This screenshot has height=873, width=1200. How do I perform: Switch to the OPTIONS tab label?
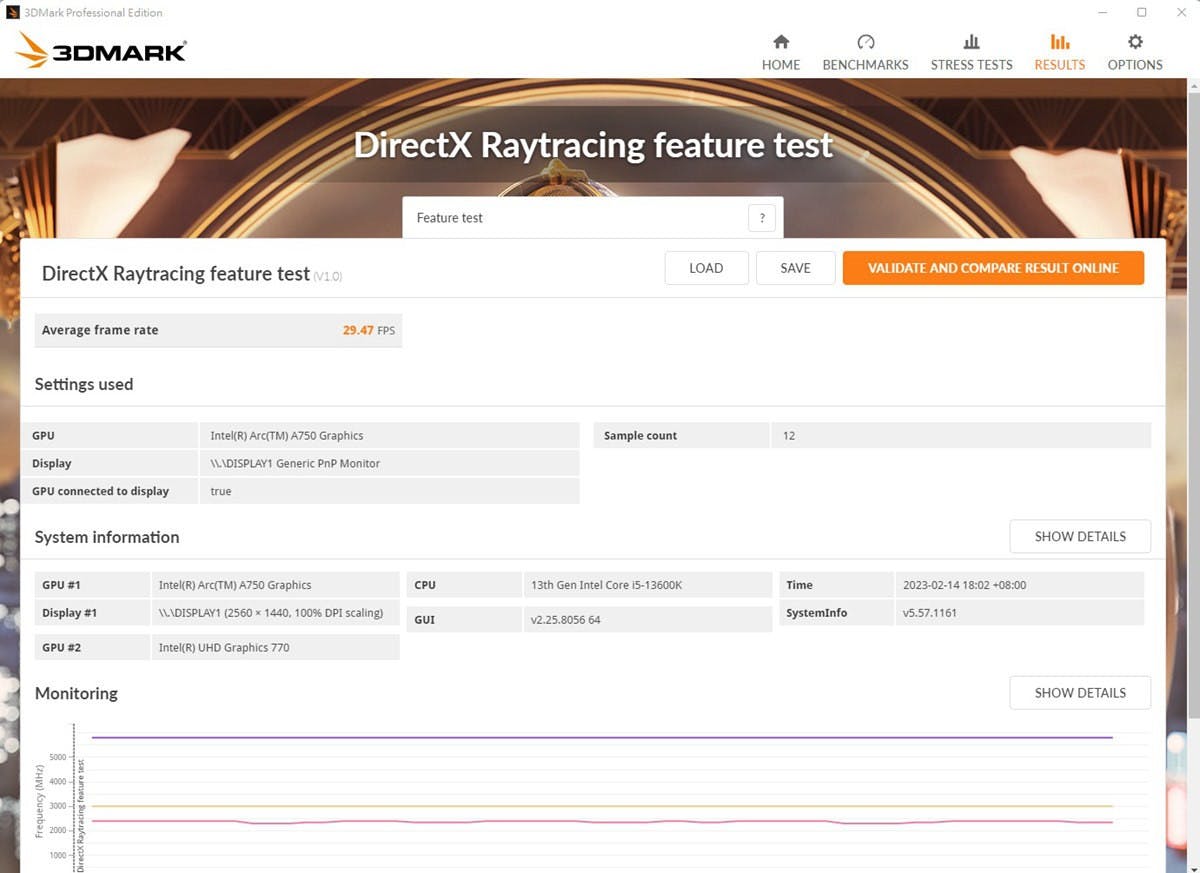(1135, 65)
